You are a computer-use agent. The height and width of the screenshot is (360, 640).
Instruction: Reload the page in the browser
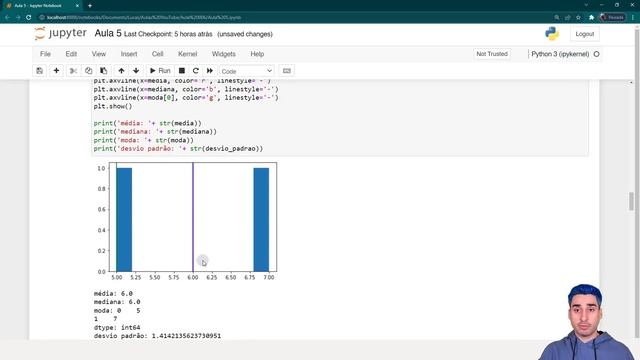29,18
